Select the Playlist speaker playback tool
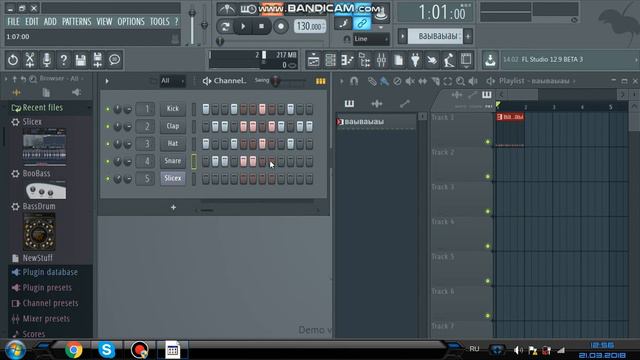 (473, 81)
